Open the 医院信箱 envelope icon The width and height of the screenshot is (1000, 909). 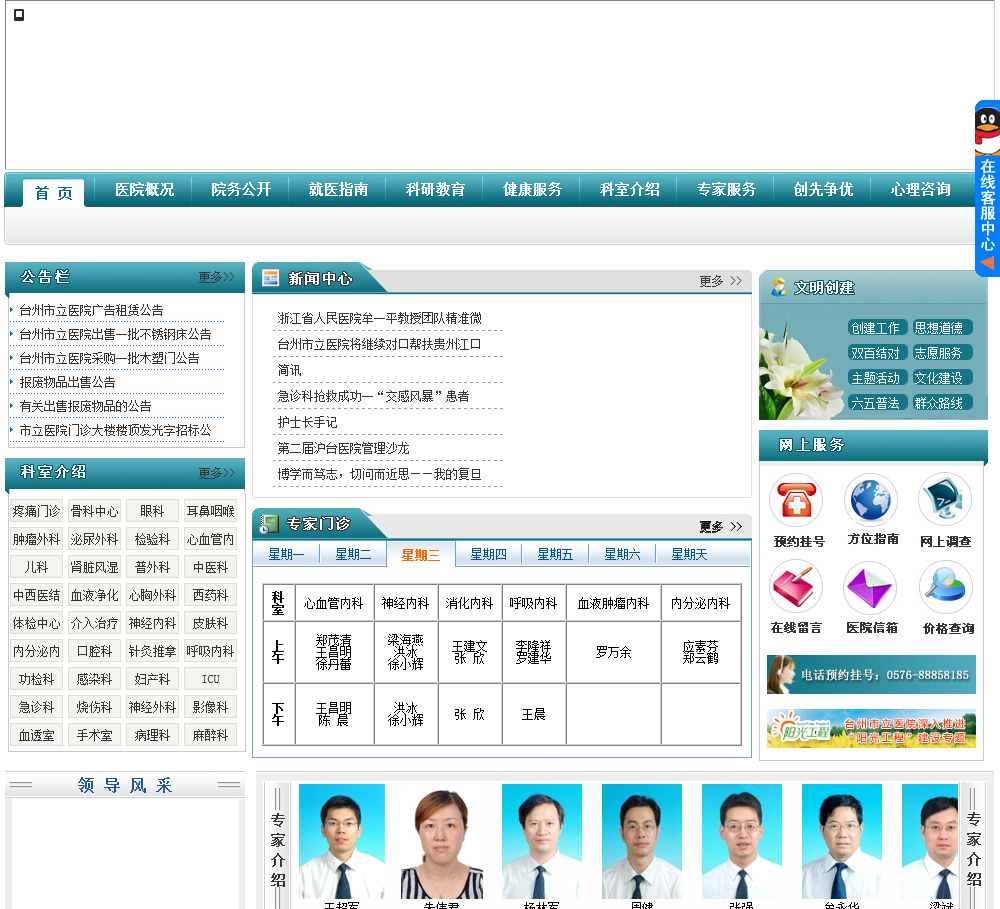871,587
